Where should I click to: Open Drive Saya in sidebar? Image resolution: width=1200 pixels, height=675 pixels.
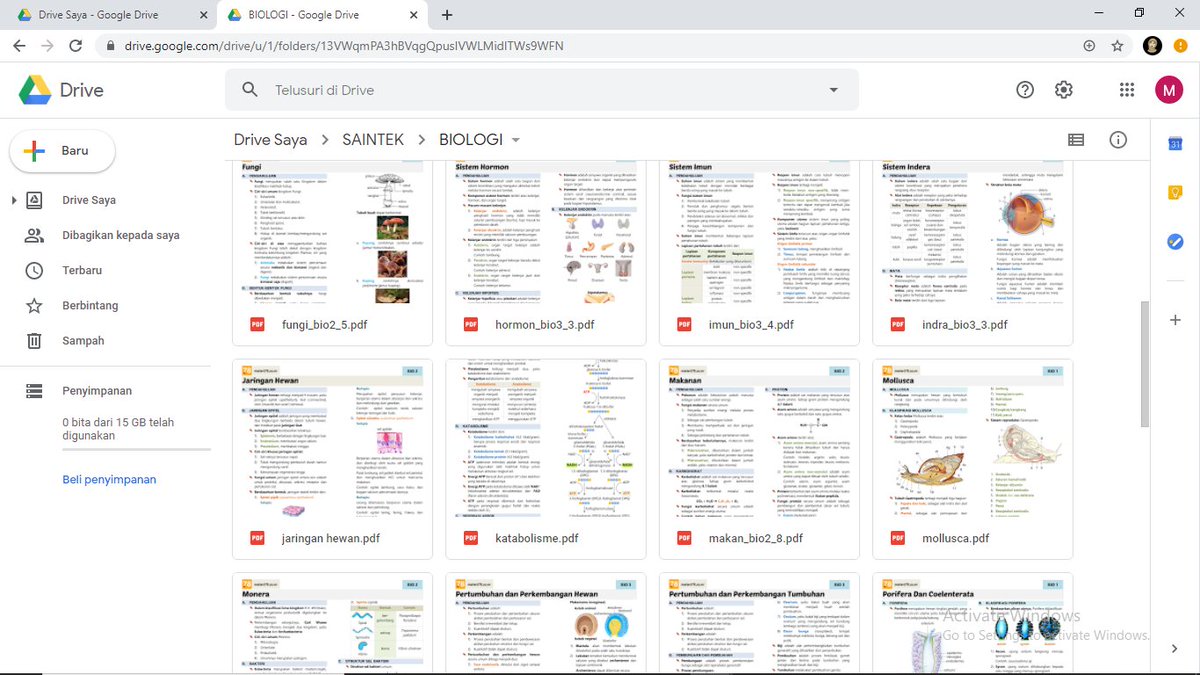coord(89,200)
